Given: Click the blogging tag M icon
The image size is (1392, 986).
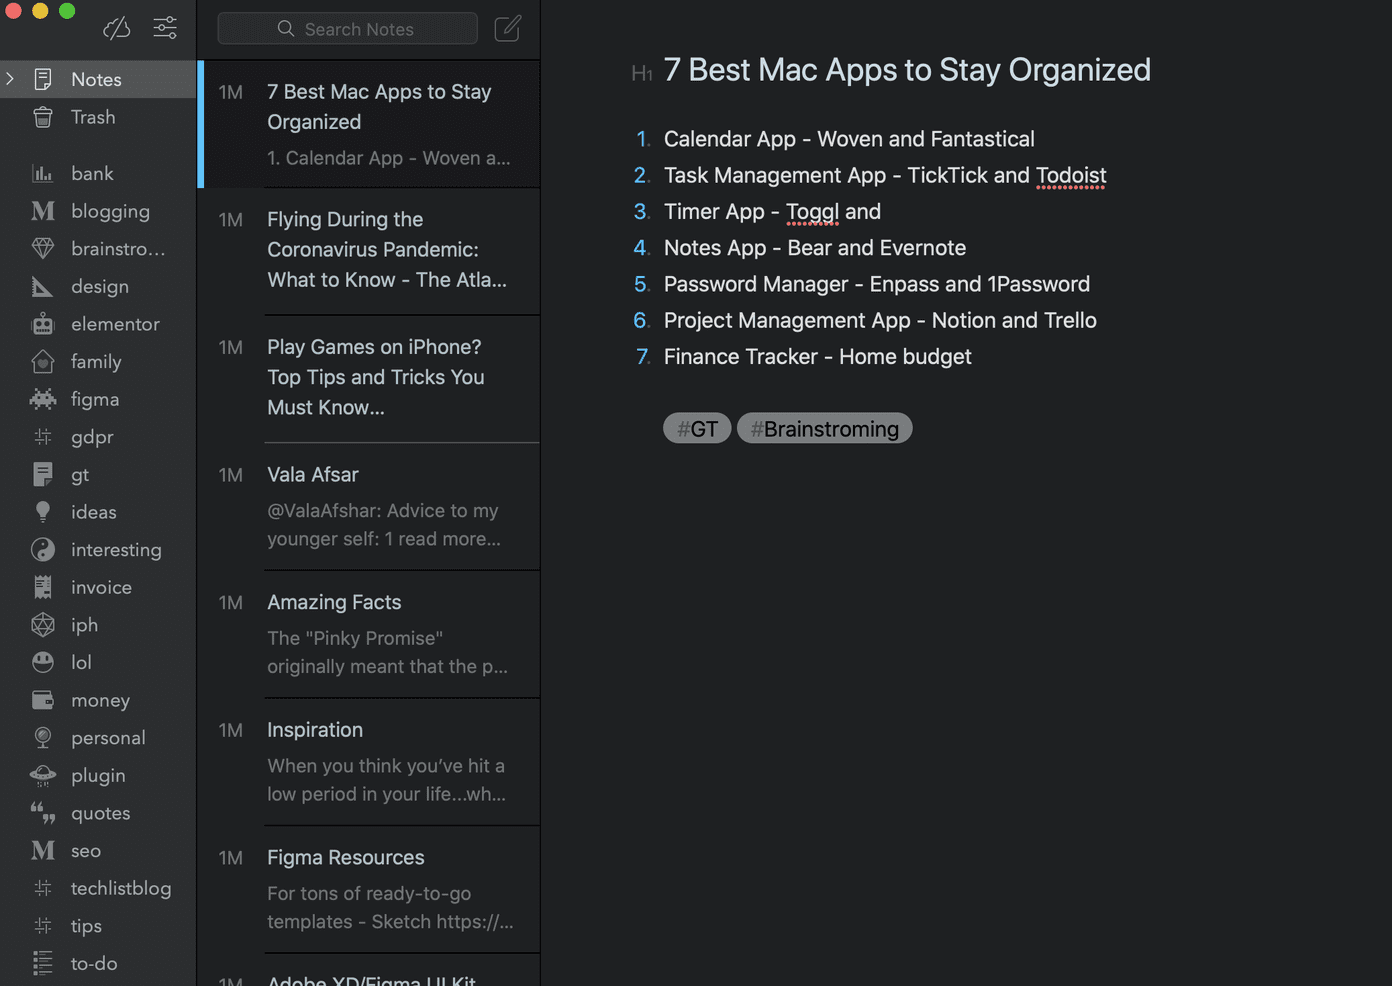Looking at the screenshot, I should (43, 211).
